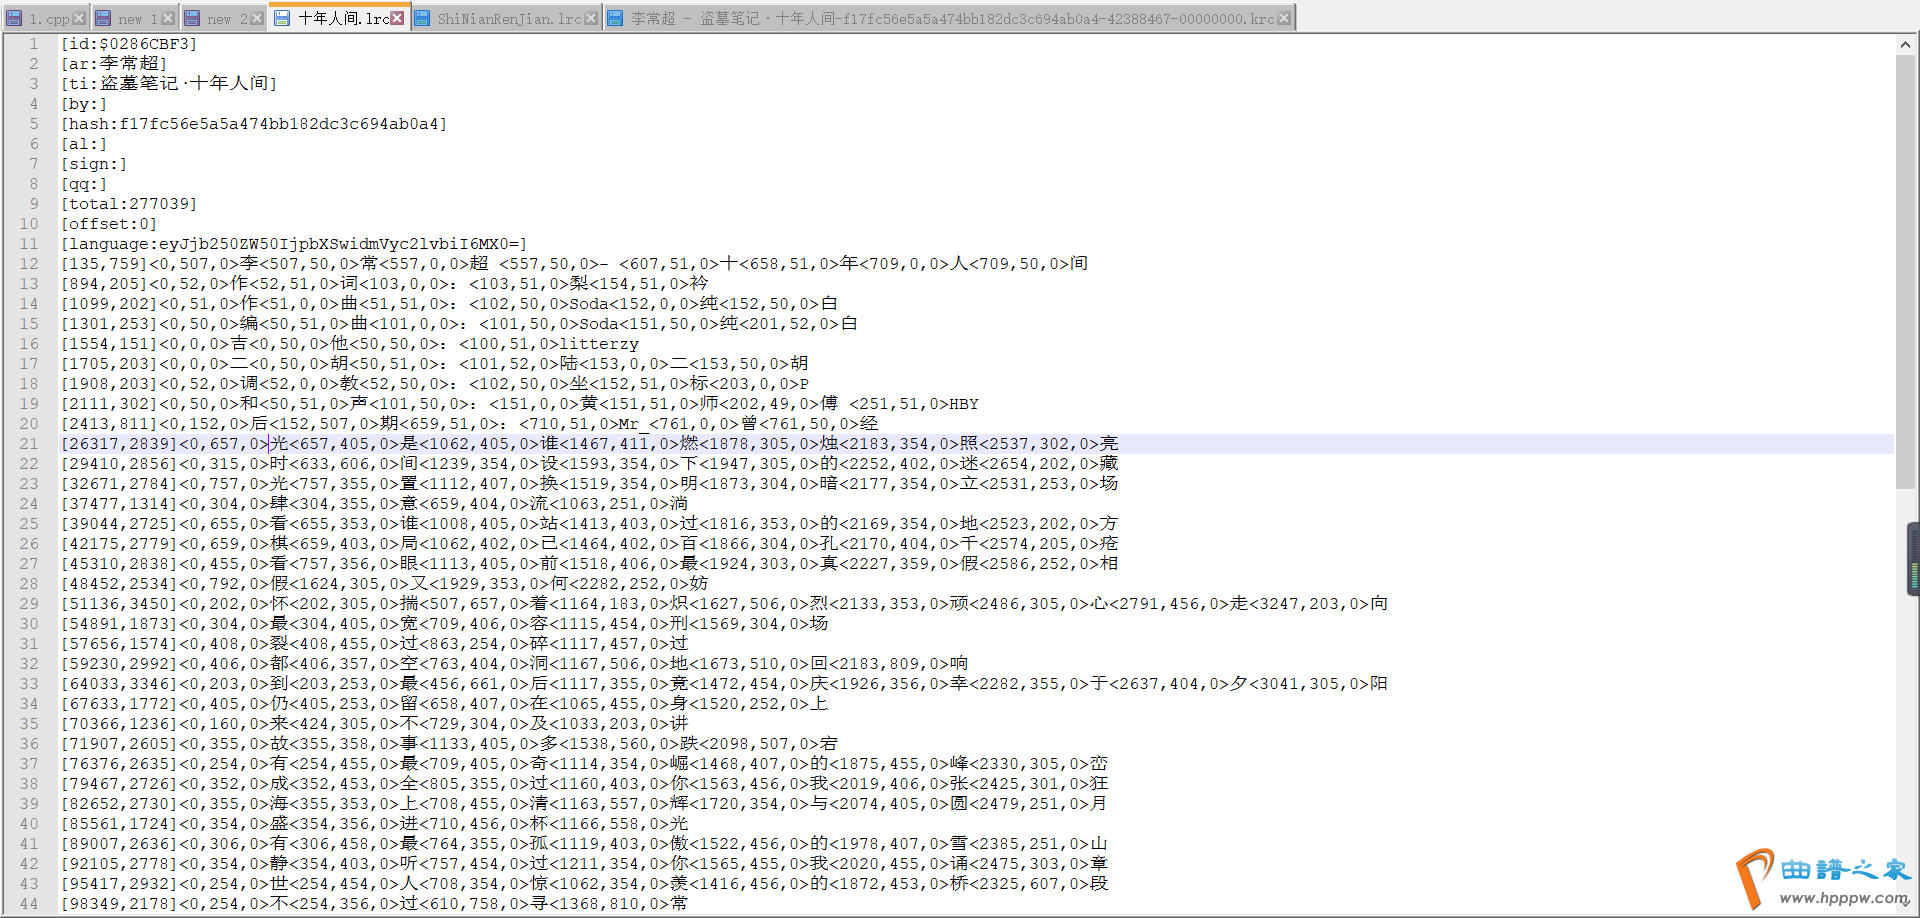Close the 1.cpp tab

click(79, 18)
